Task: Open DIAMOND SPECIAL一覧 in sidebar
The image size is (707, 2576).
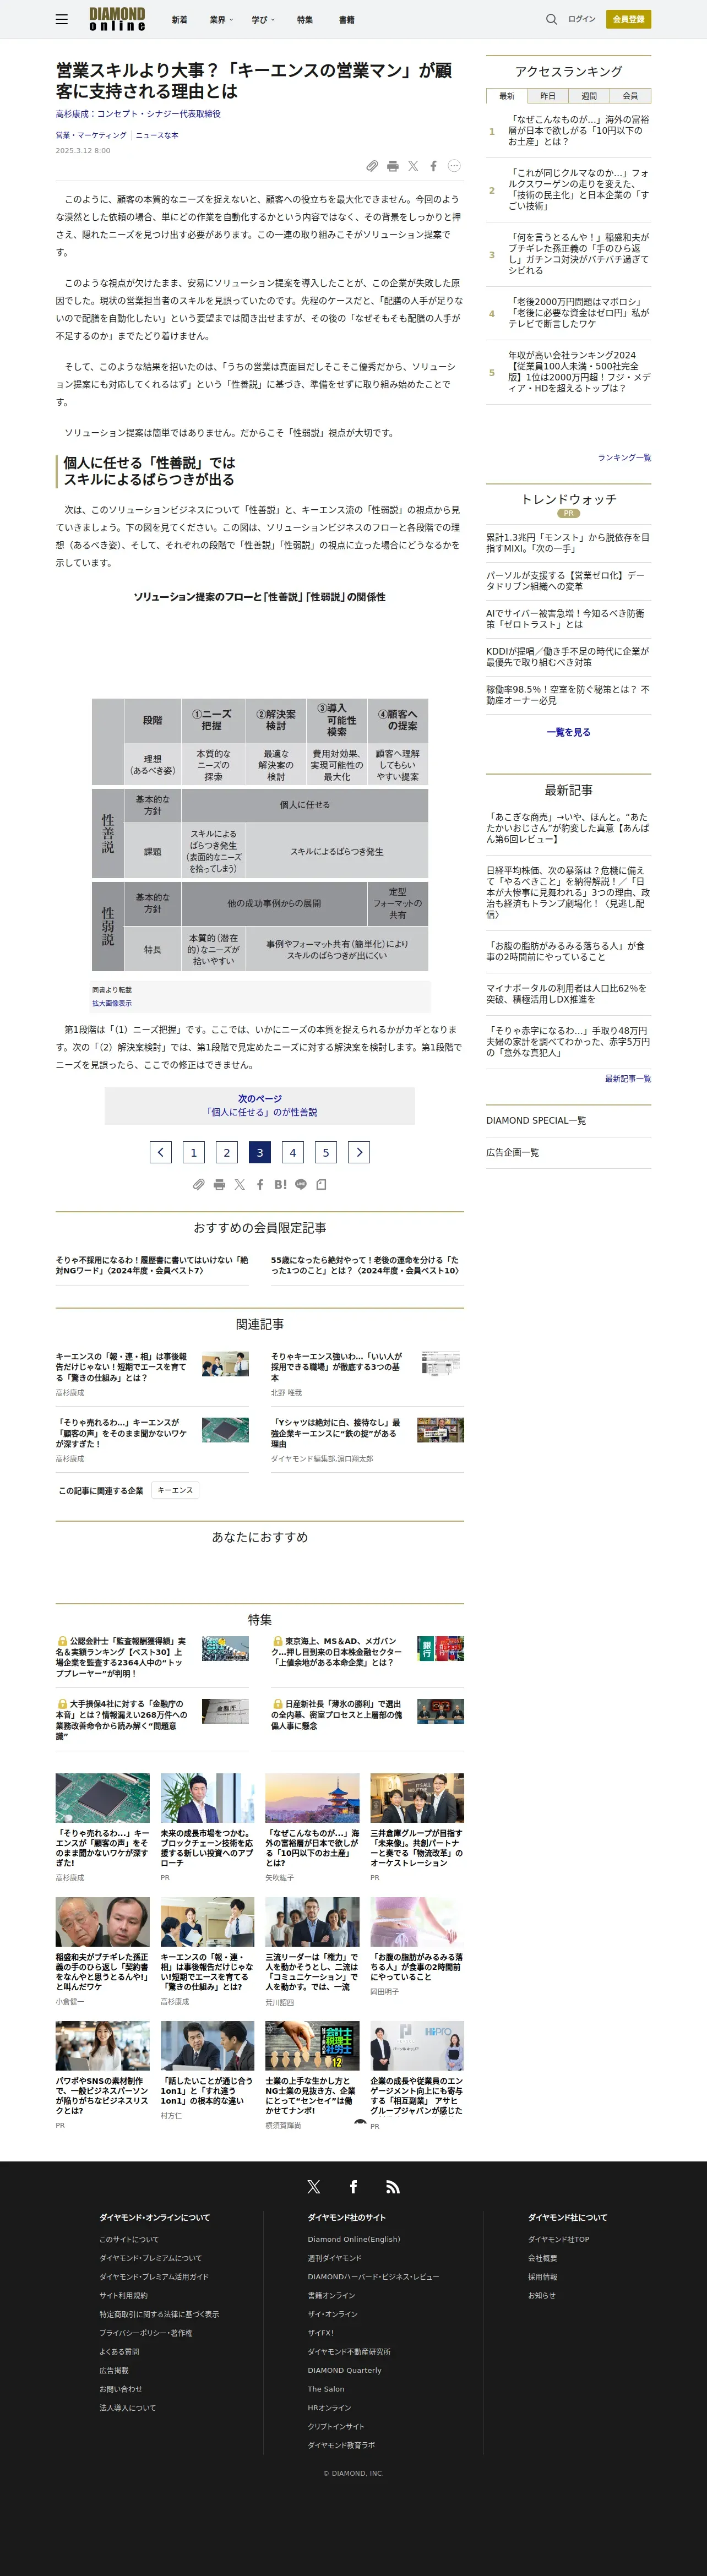Action: pos(536,1120)
